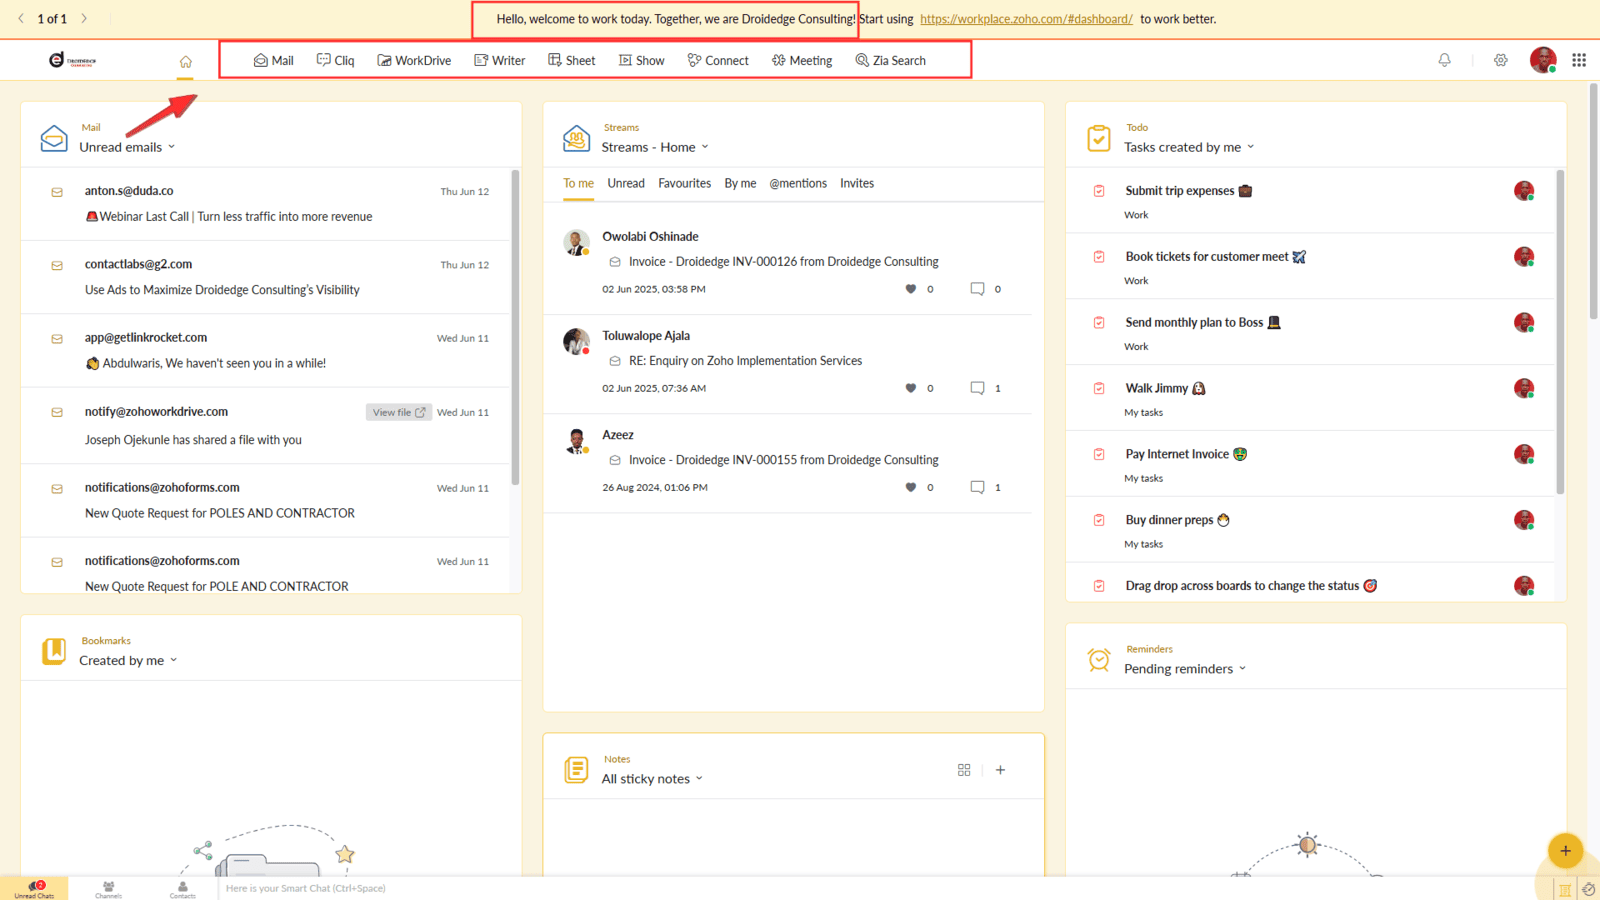The width and height of the screenshot is (1600, 900).
Task: Go to previous announcement arrow
Action: tap(21, 18)
